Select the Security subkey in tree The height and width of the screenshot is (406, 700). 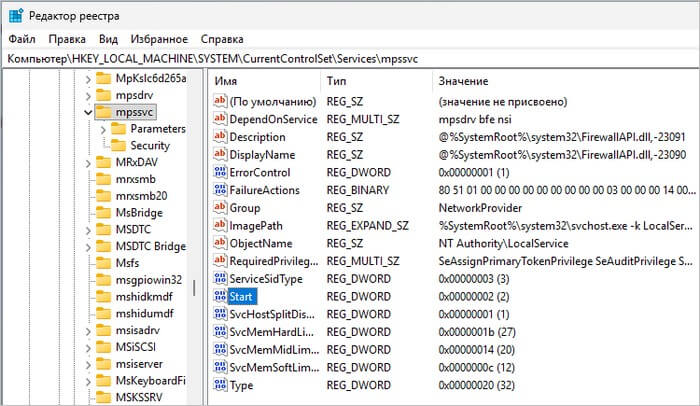(150, 146)
